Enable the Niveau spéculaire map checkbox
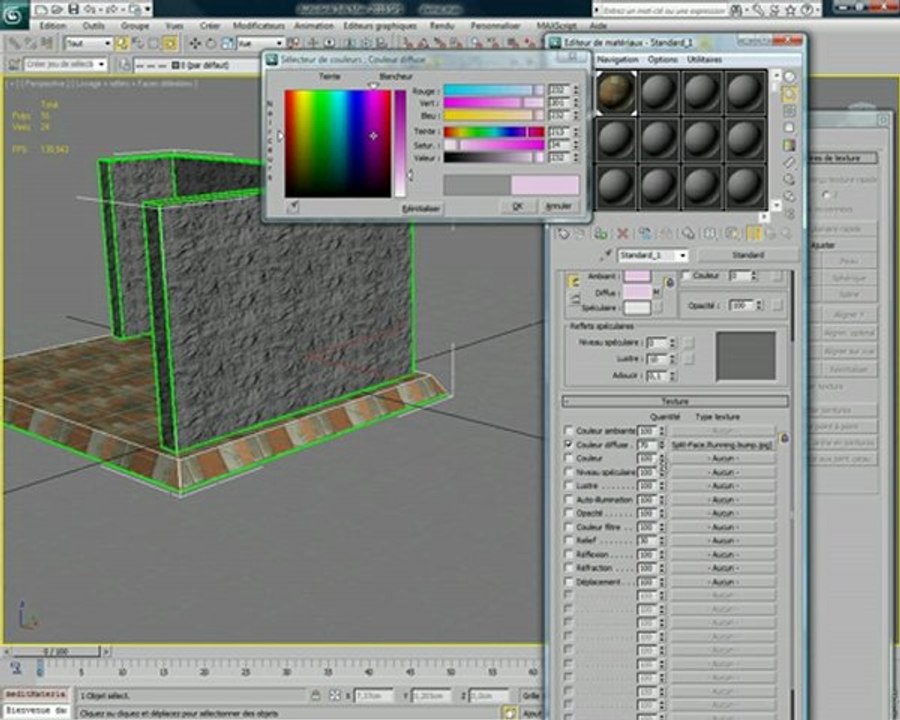900x720 pixels. [x=568, y=472]
